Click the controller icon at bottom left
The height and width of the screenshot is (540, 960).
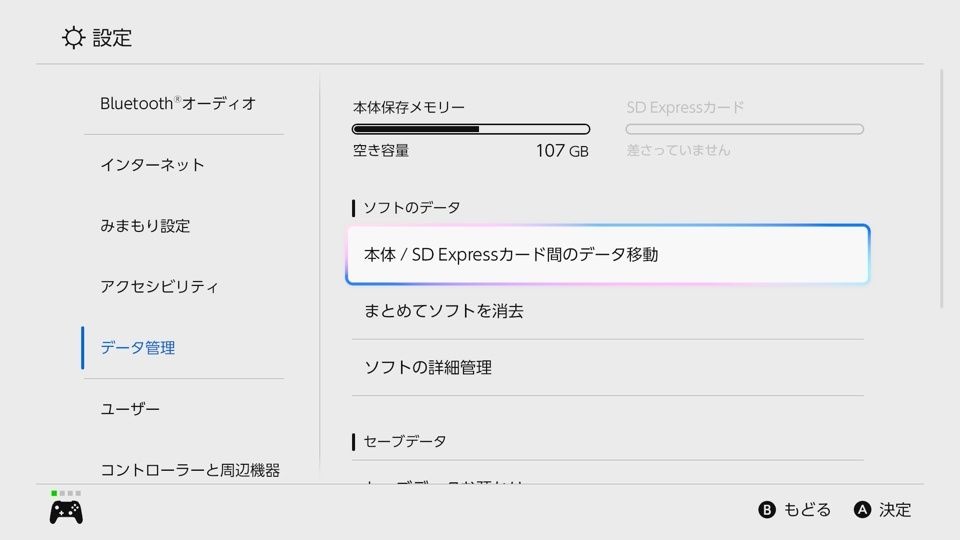66,512
